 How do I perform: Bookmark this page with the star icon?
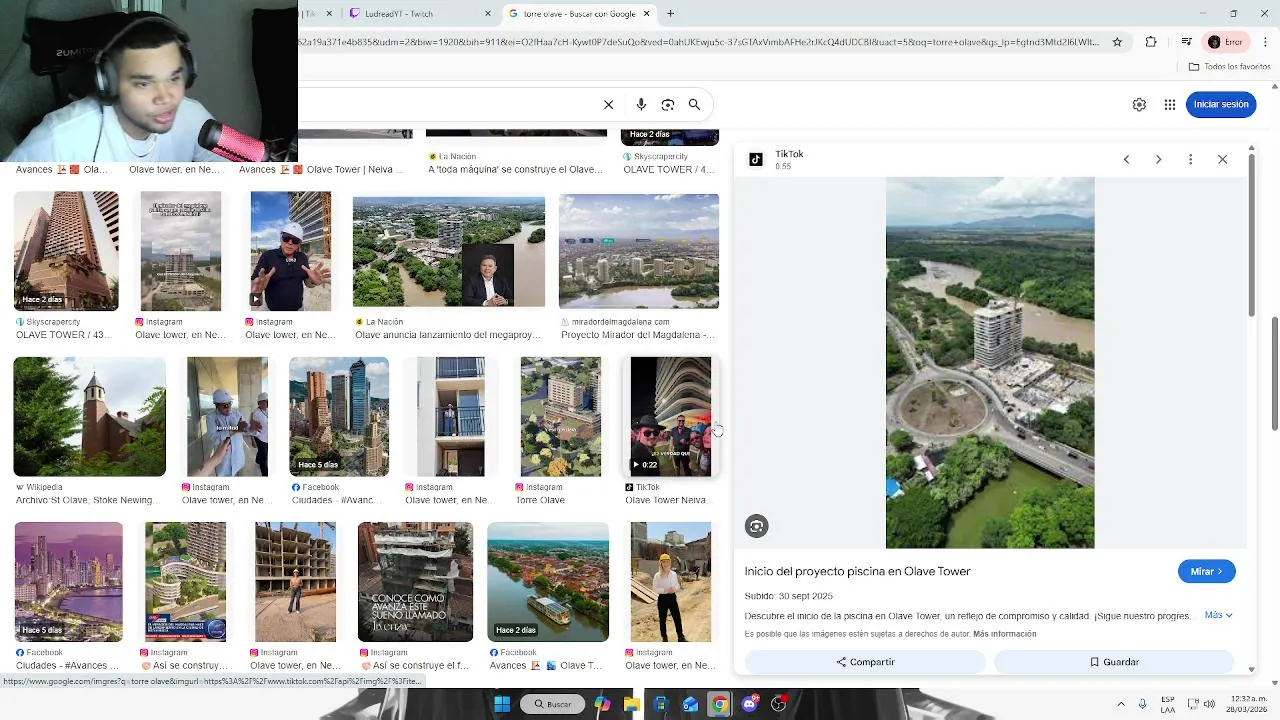coord(1117,42)
